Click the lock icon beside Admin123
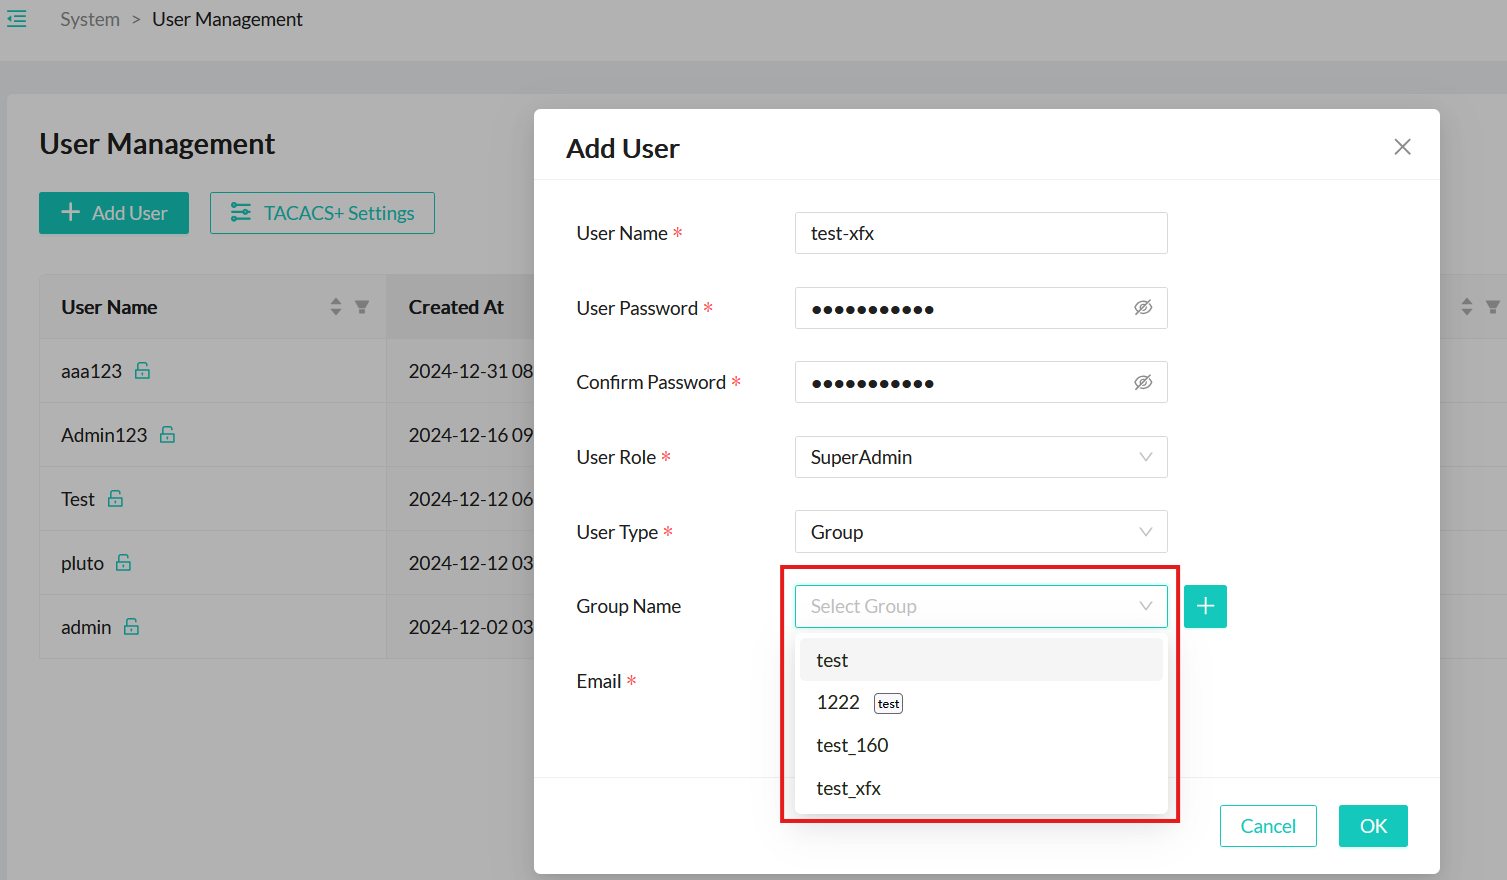The width and height of the screenshot is (1507, 880). pyautogui.click(x=168, y=435)
